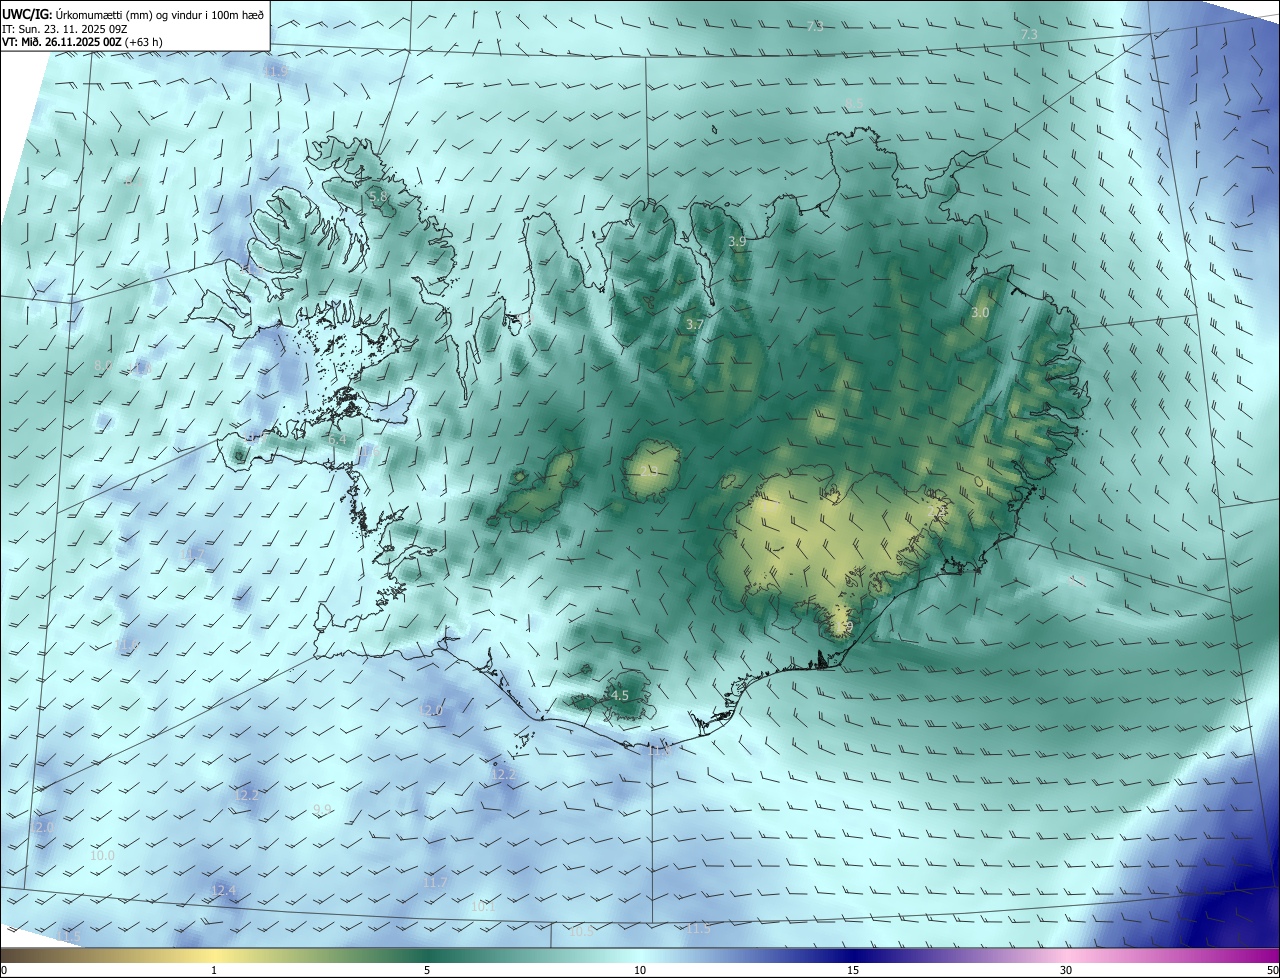The height and width of the screenshot is (978, 1280).
Task: Click the colorbar tick label 10
Action: [640, 970]
